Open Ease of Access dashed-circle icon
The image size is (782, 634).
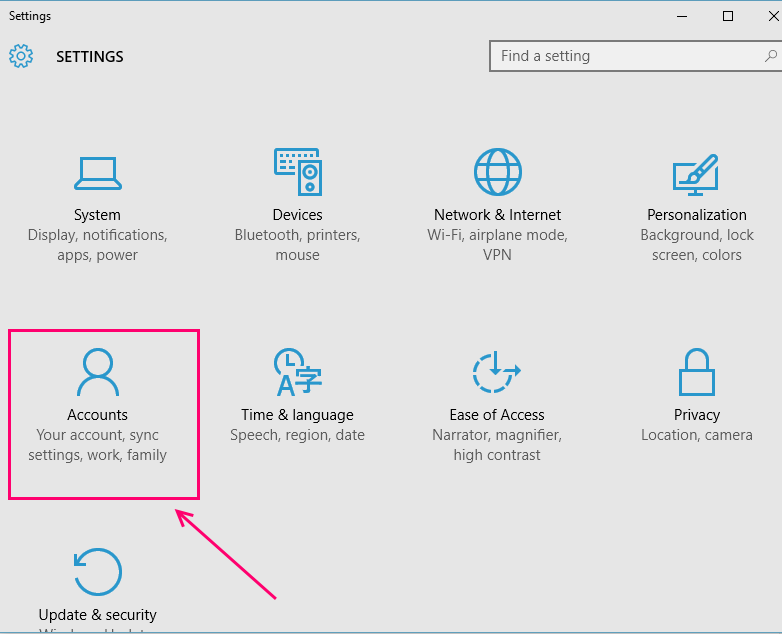tap(497, 371)
